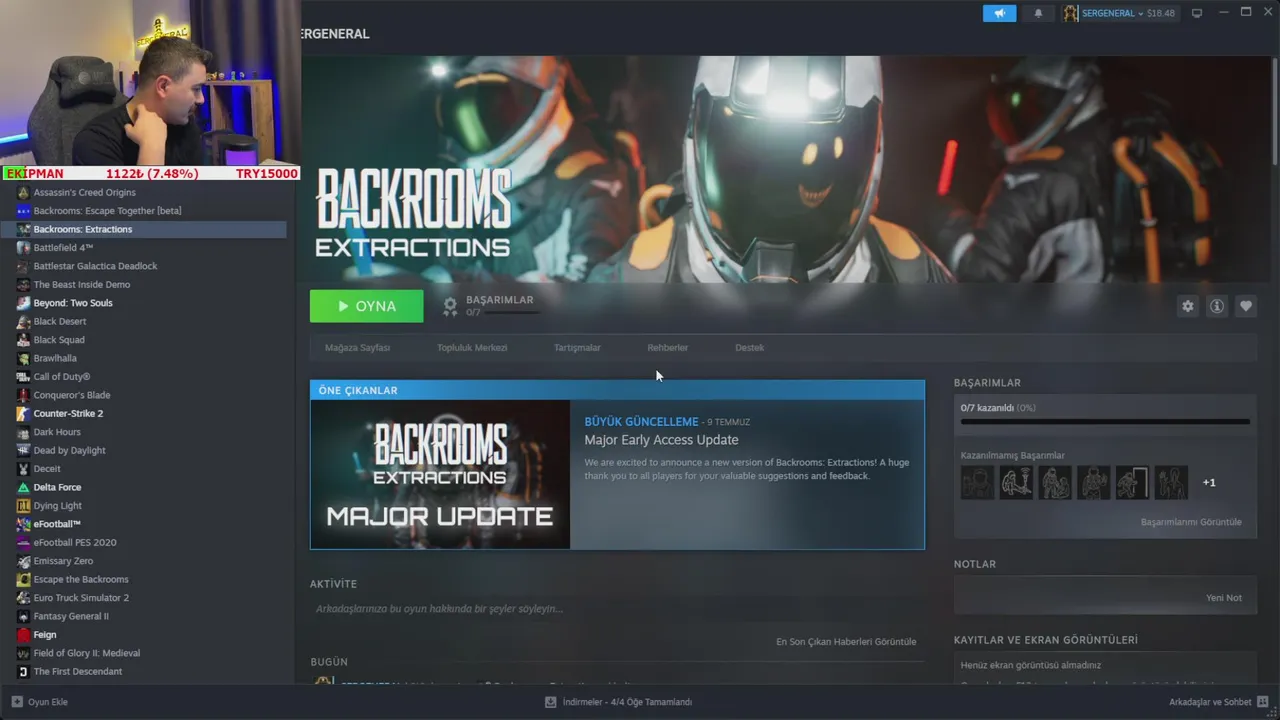This screenshot has width=1280, height=720.
Task: Open the Major Update news thumbnail
Action: (x=440, y=474)
